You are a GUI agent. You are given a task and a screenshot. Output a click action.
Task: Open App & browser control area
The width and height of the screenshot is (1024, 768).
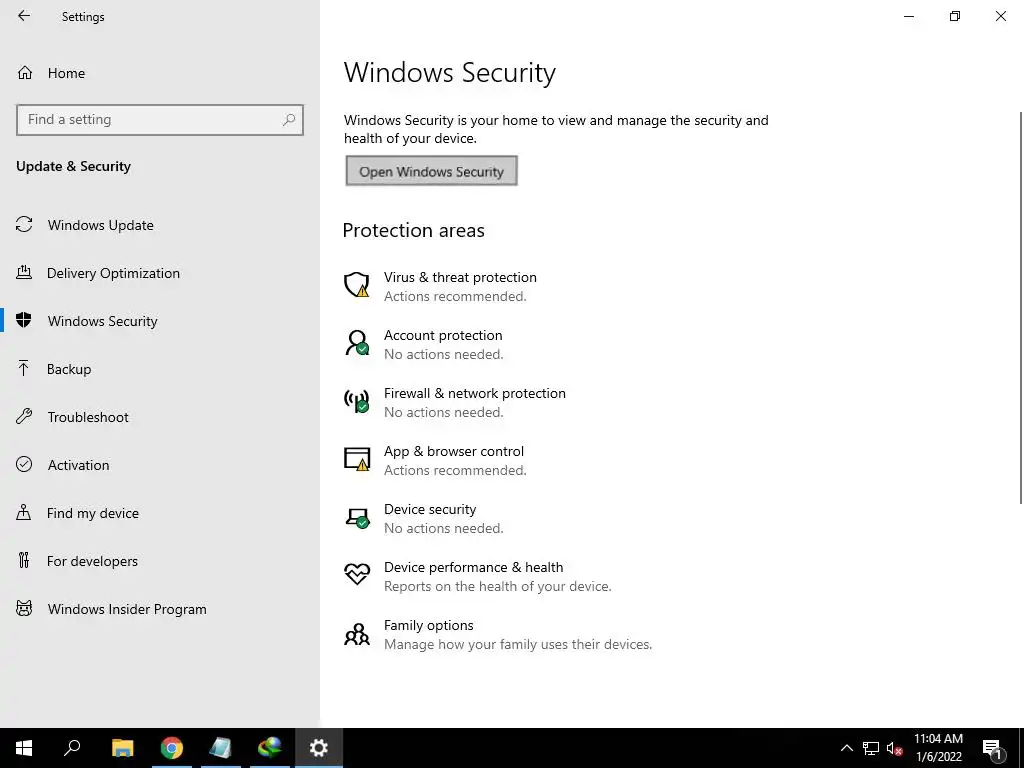454,451
